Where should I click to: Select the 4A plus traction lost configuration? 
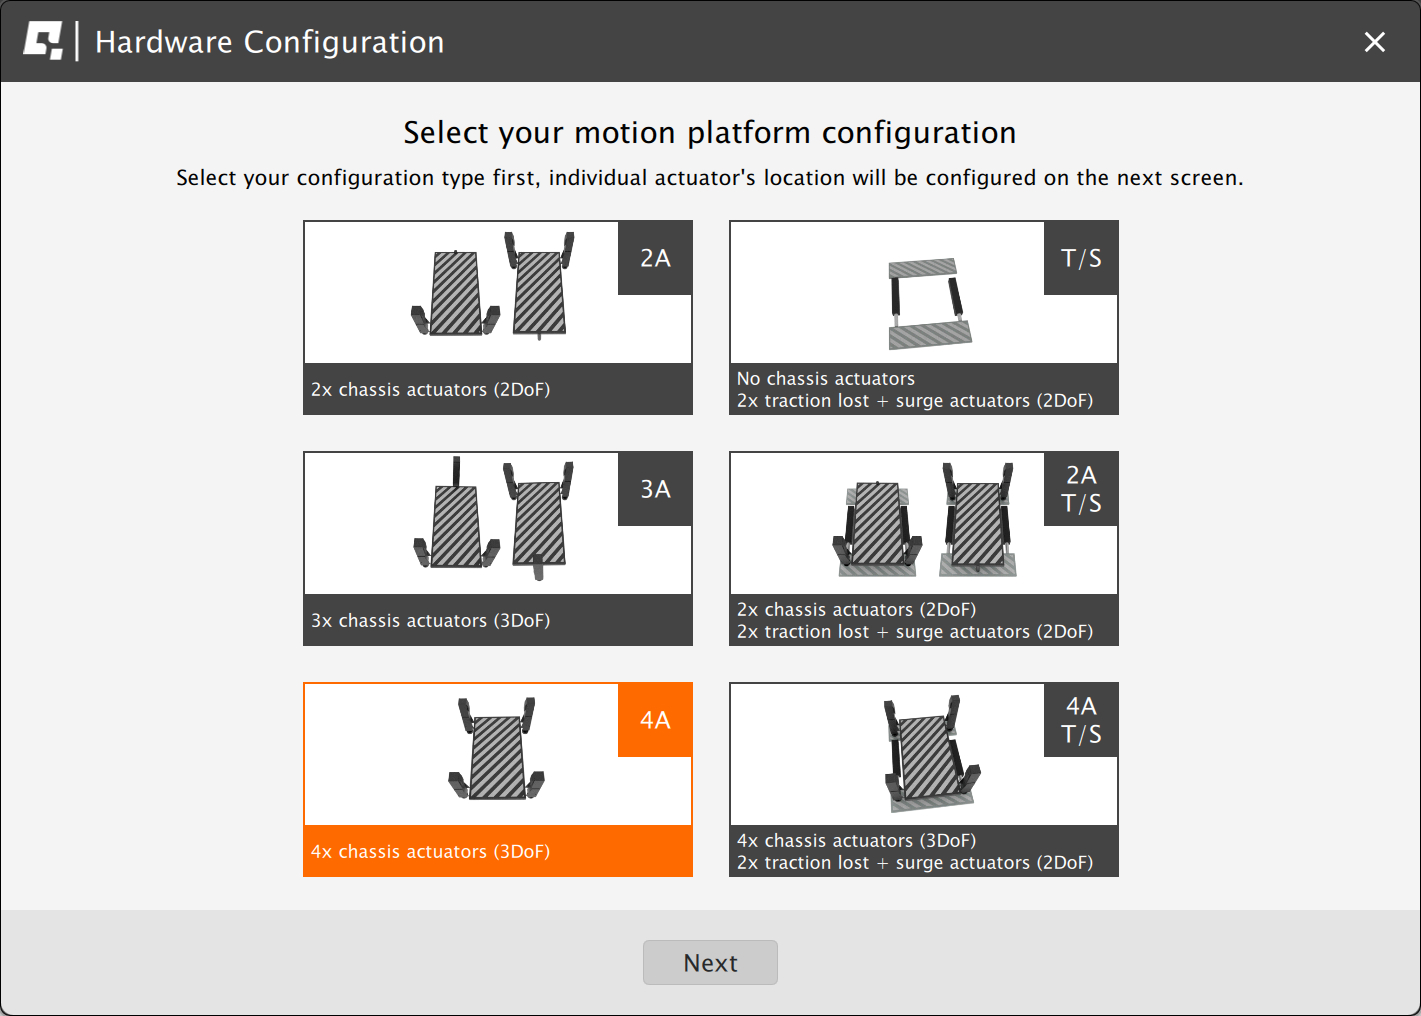(x=923, y=780)
